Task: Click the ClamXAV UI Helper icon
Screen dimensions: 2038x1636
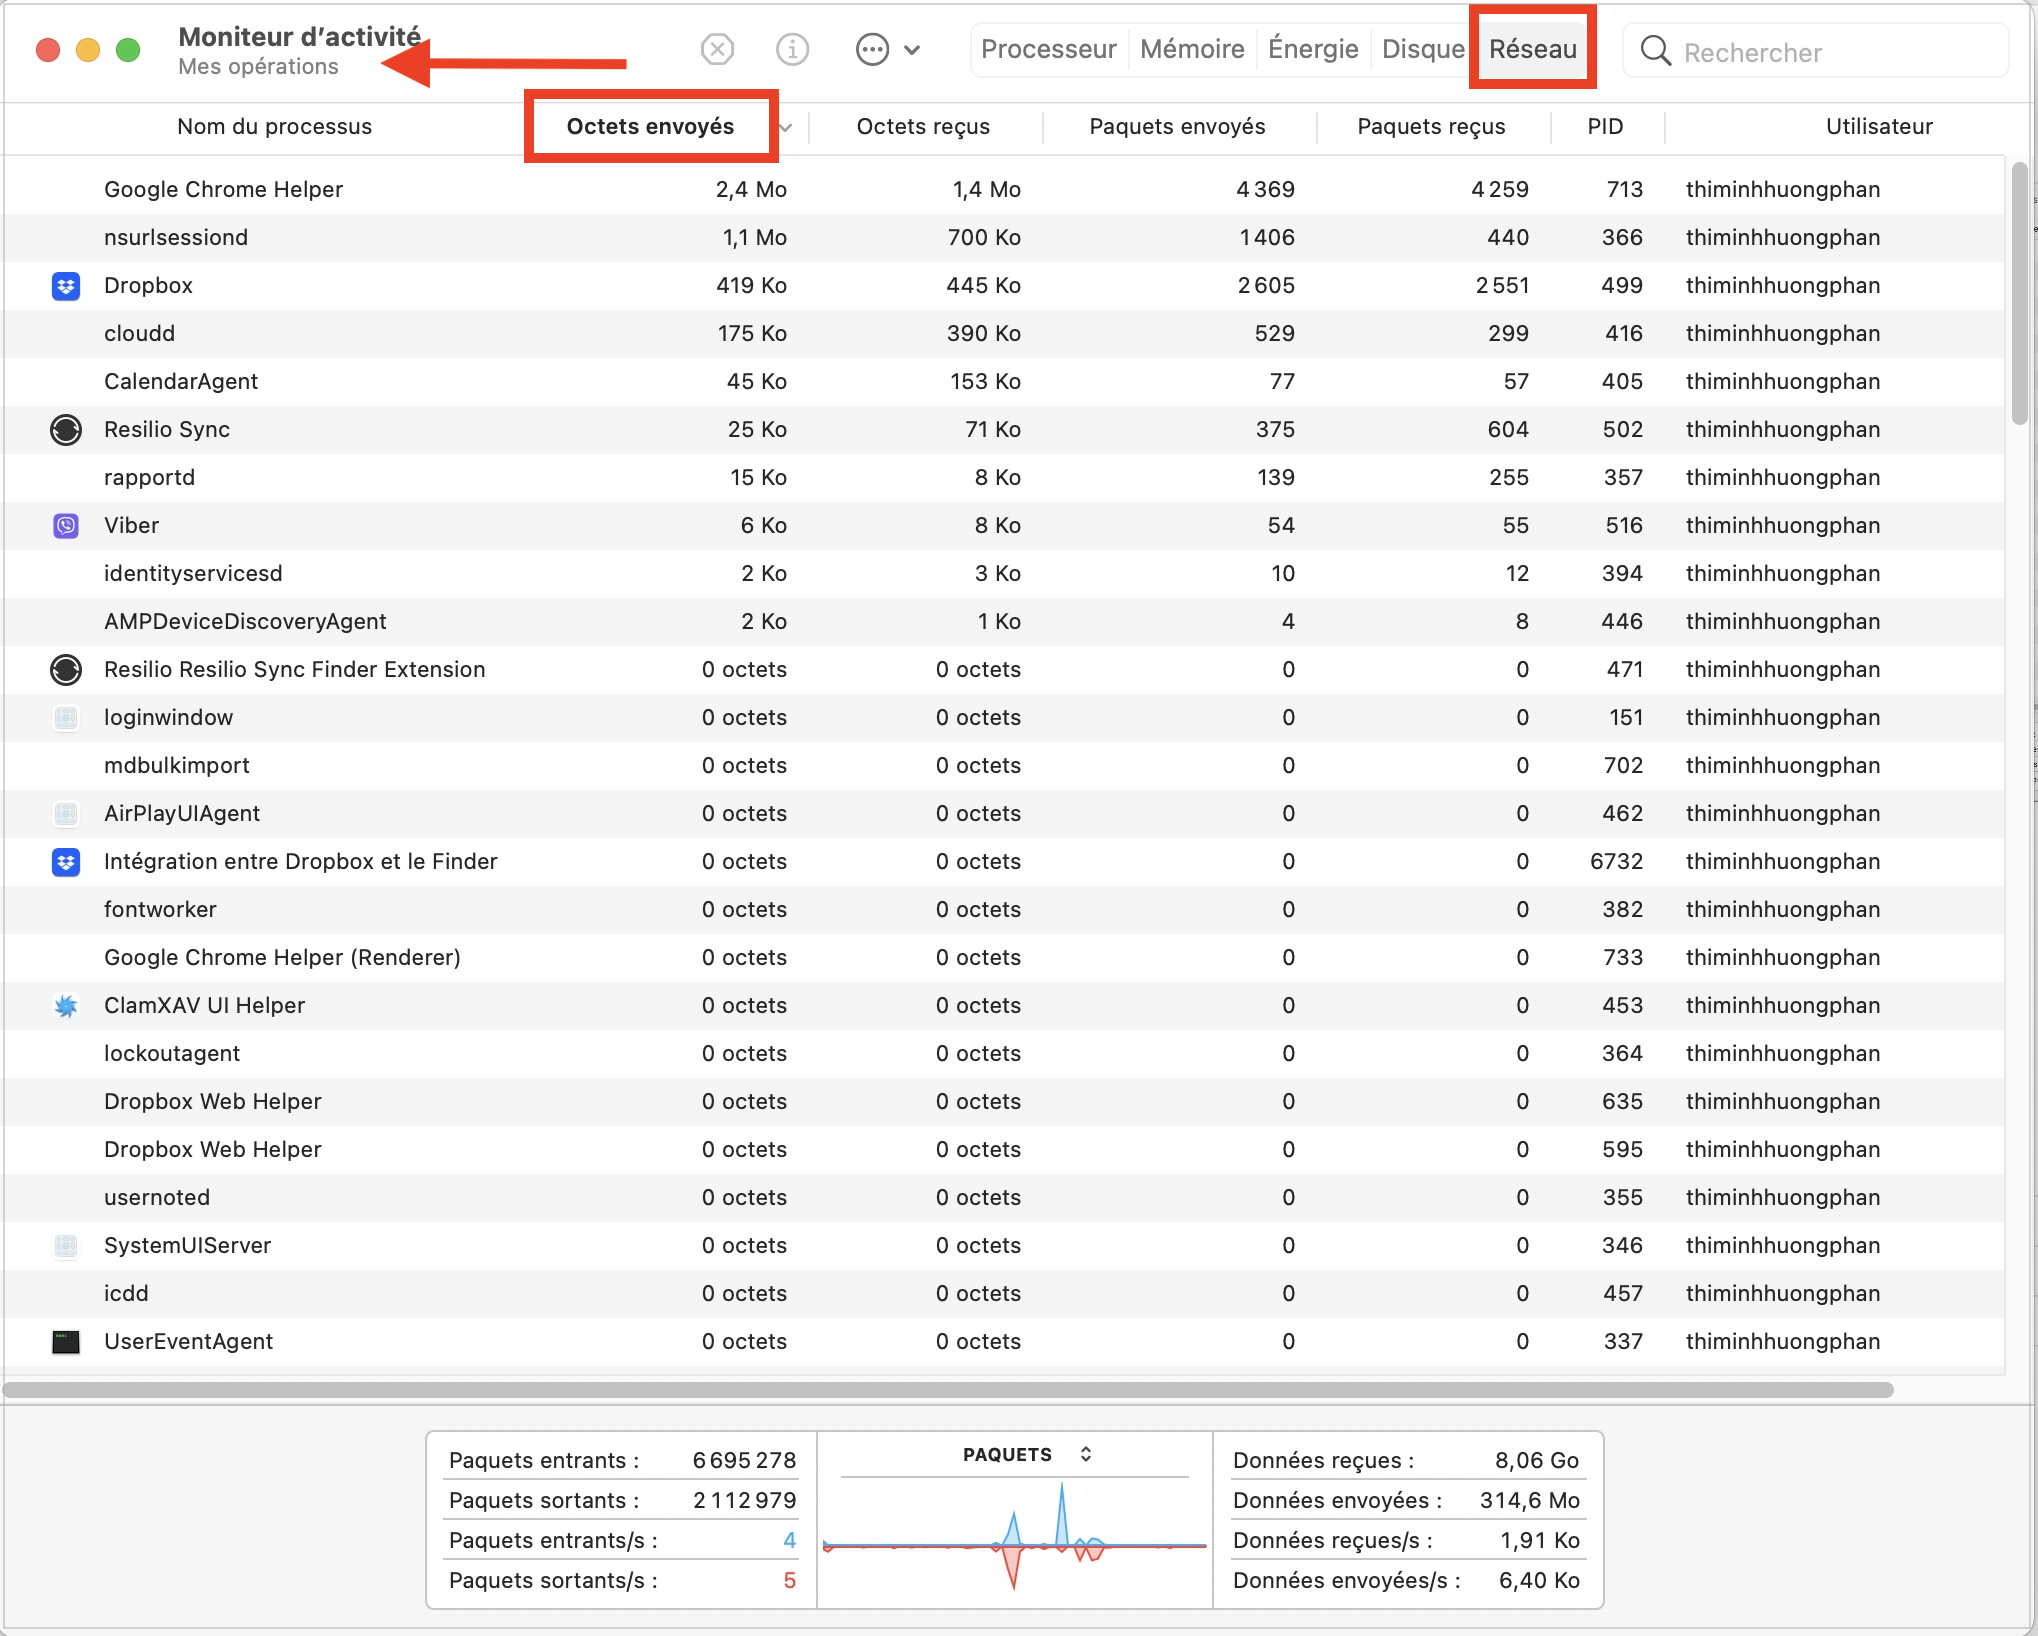Action: pyautogui.click(x=66, y=1006)
